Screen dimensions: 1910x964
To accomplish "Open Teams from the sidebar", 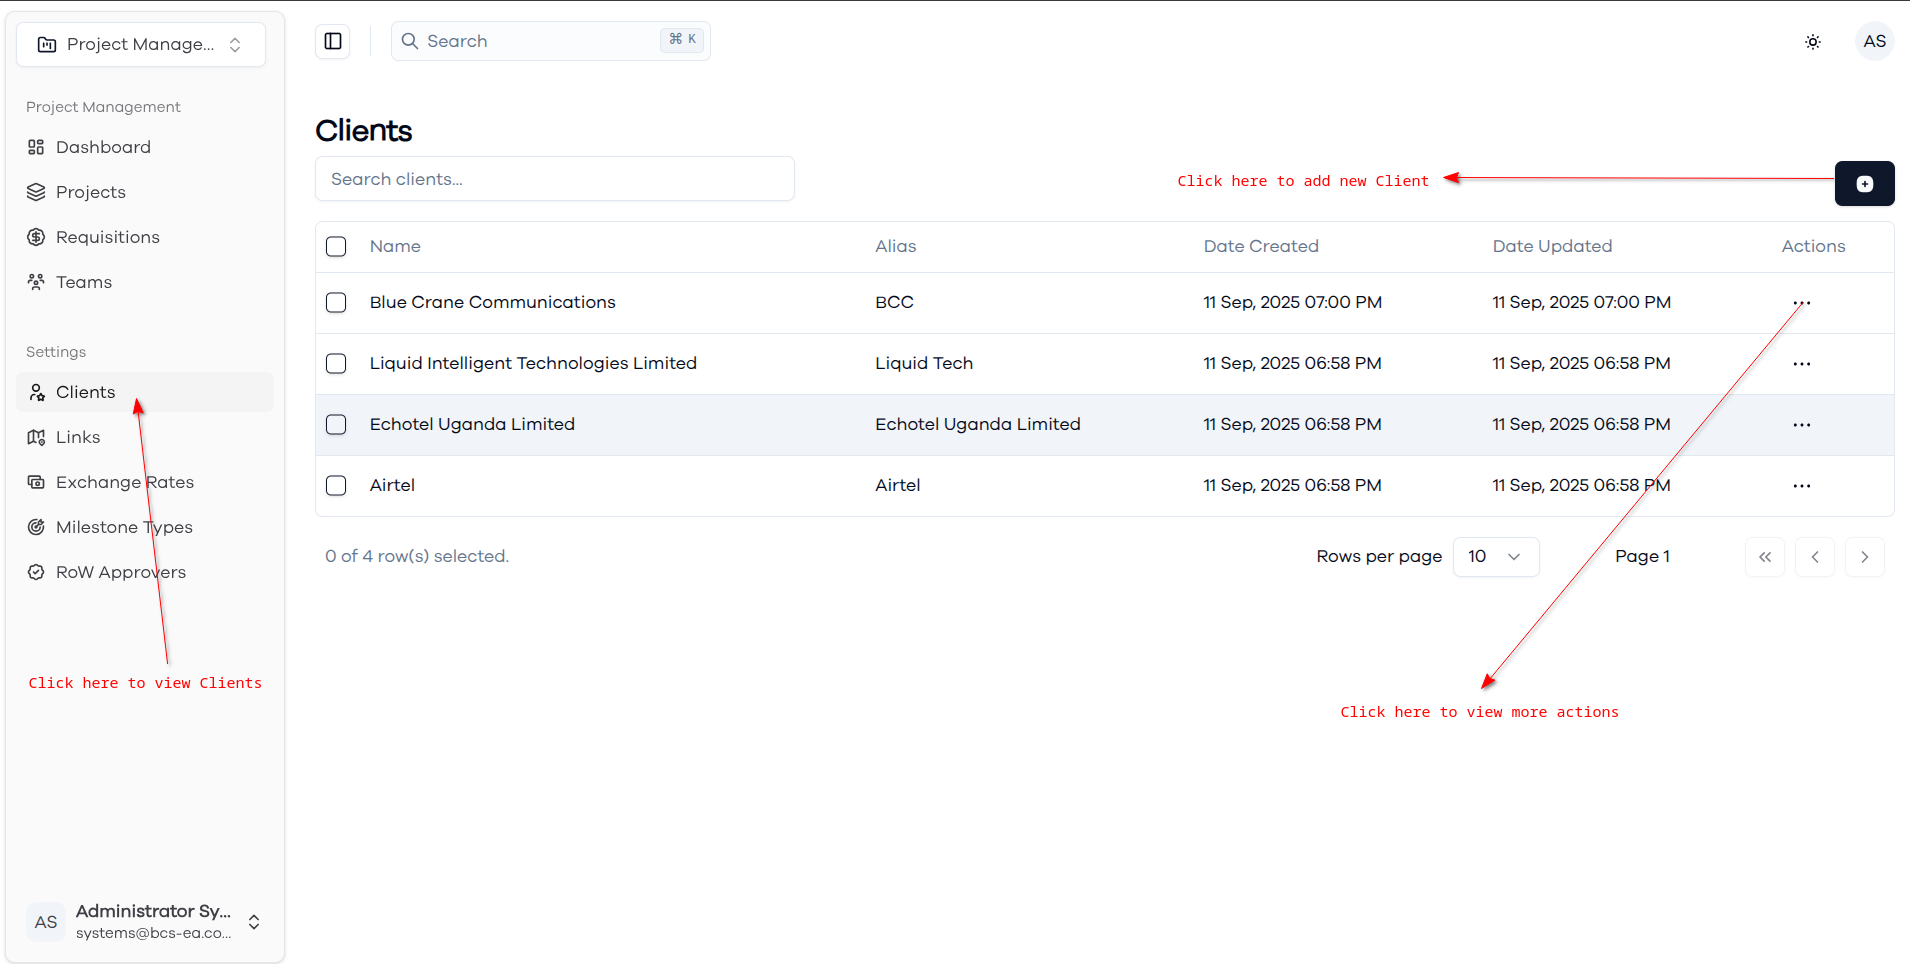I will (144, 282).
